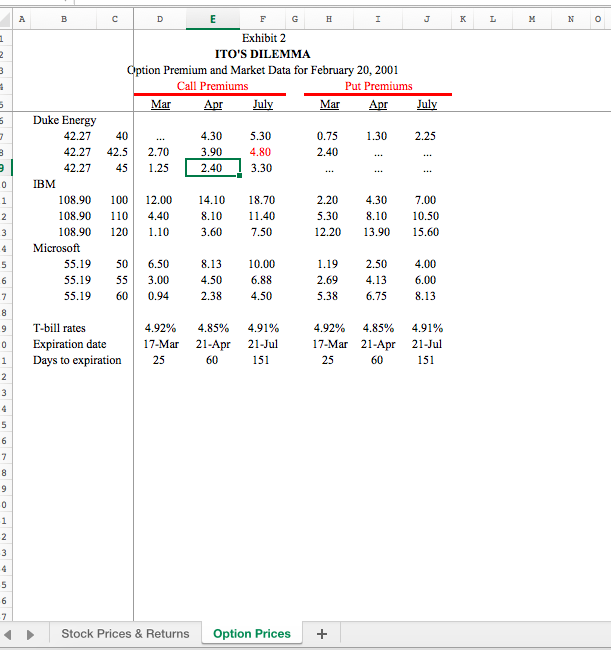Select Microsoft Apr call premium 8.13
This screenshot has width=611, height=650.
click(x=211, y=264)
